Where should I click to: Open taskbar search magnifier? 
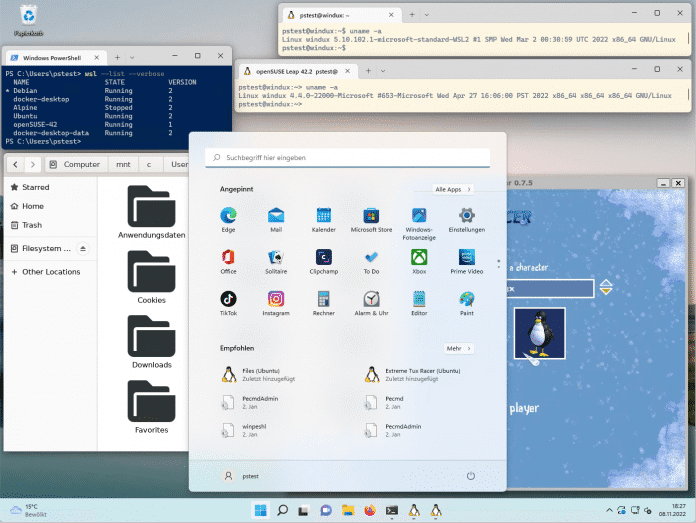tap(282, 511)
